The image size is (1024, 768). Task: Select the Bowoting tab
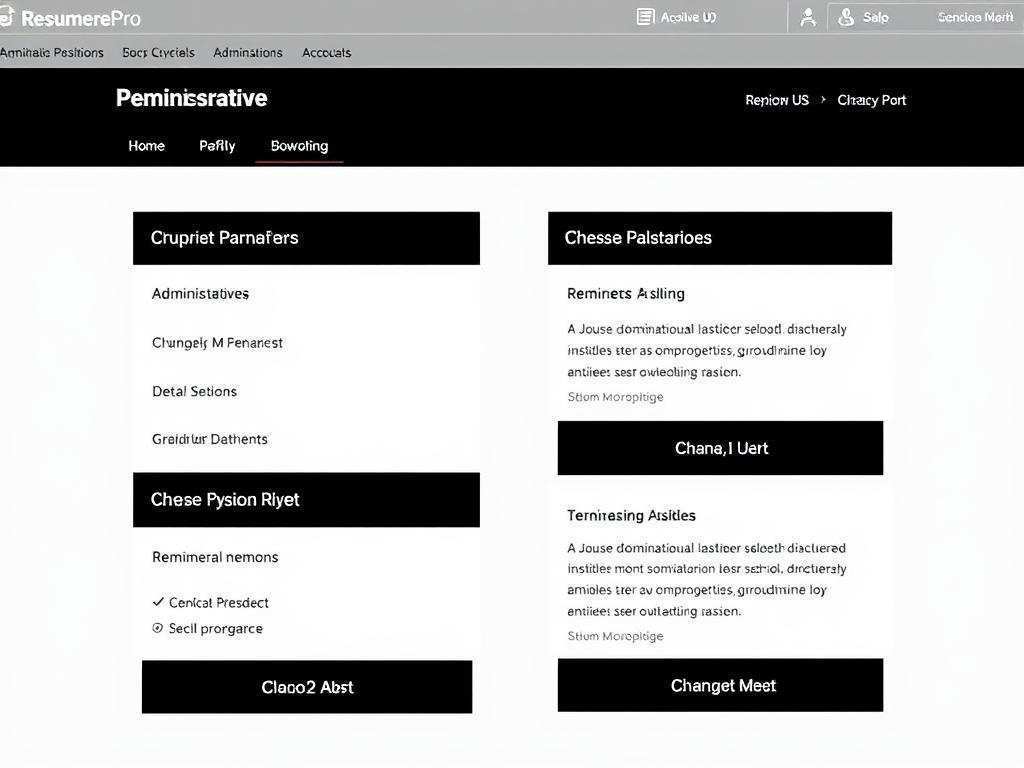[299, 146]
